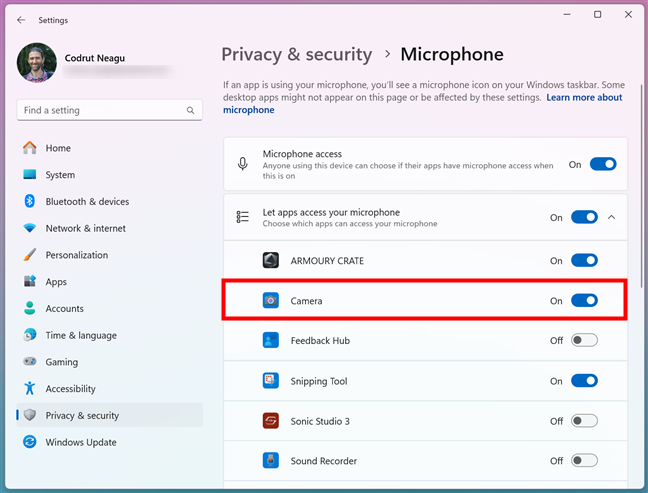Image resolution: width=648 pixels, height=493 pixels.
Task: Click the Codrut Neagu account name
Action: tap(95, 58)
